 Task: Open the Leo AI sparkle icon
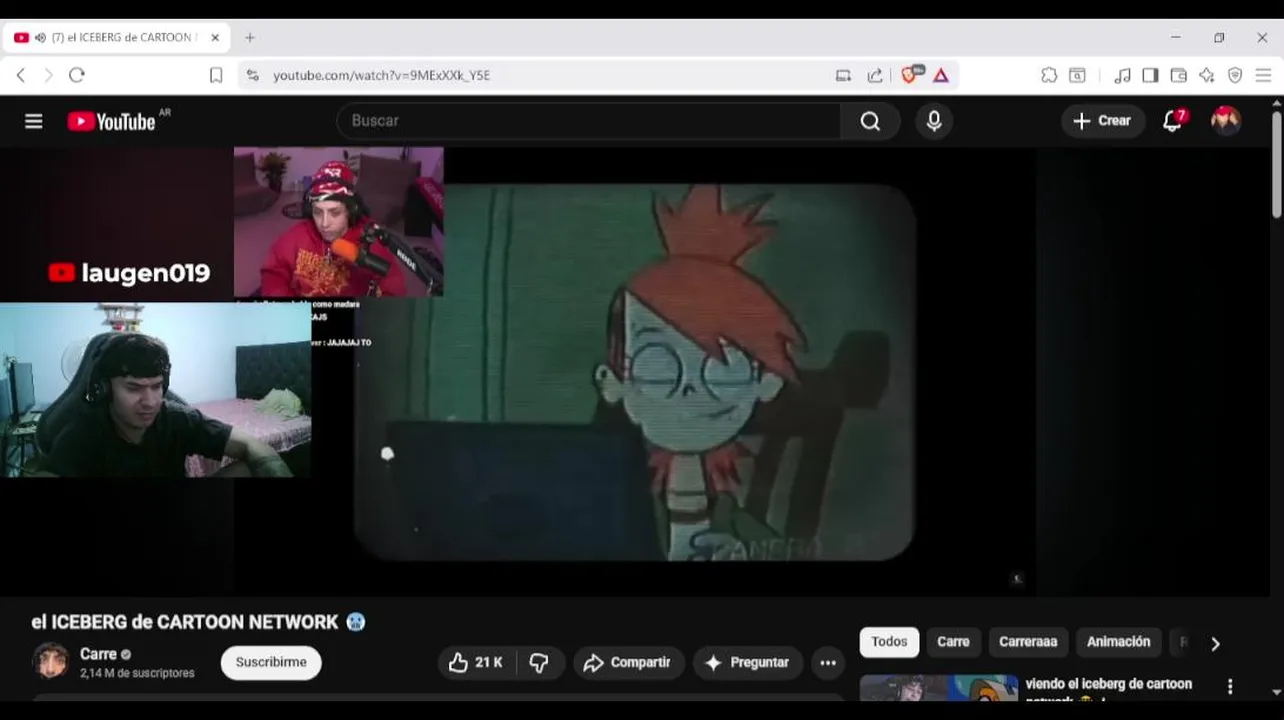[x=1207, y=75]
